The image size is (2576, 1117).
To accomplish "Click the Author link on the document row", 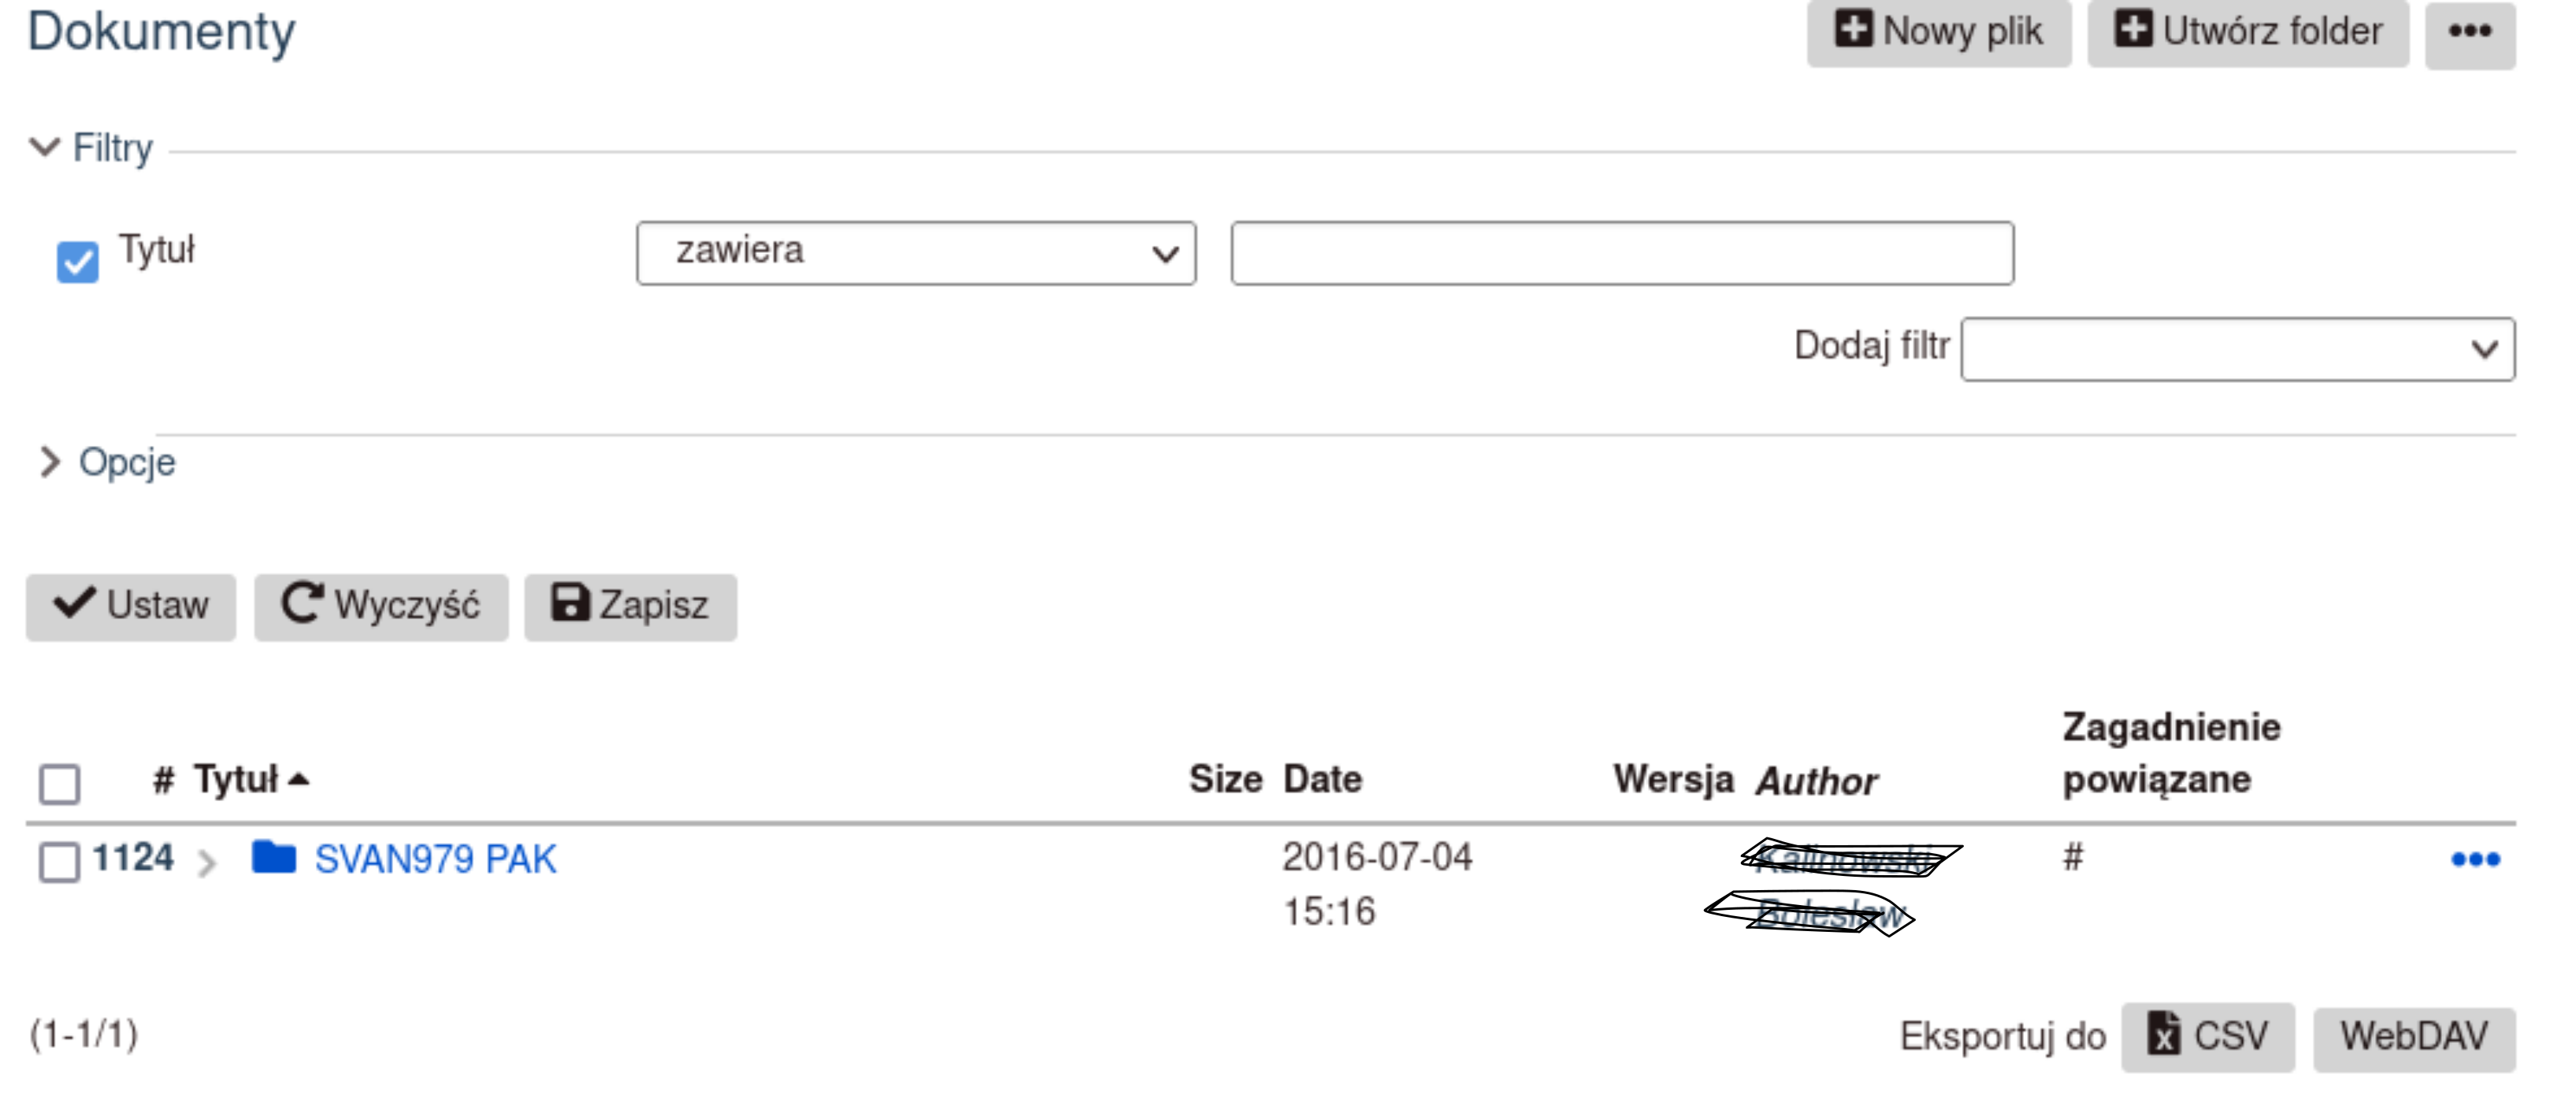I will [x=1843, y=885].
